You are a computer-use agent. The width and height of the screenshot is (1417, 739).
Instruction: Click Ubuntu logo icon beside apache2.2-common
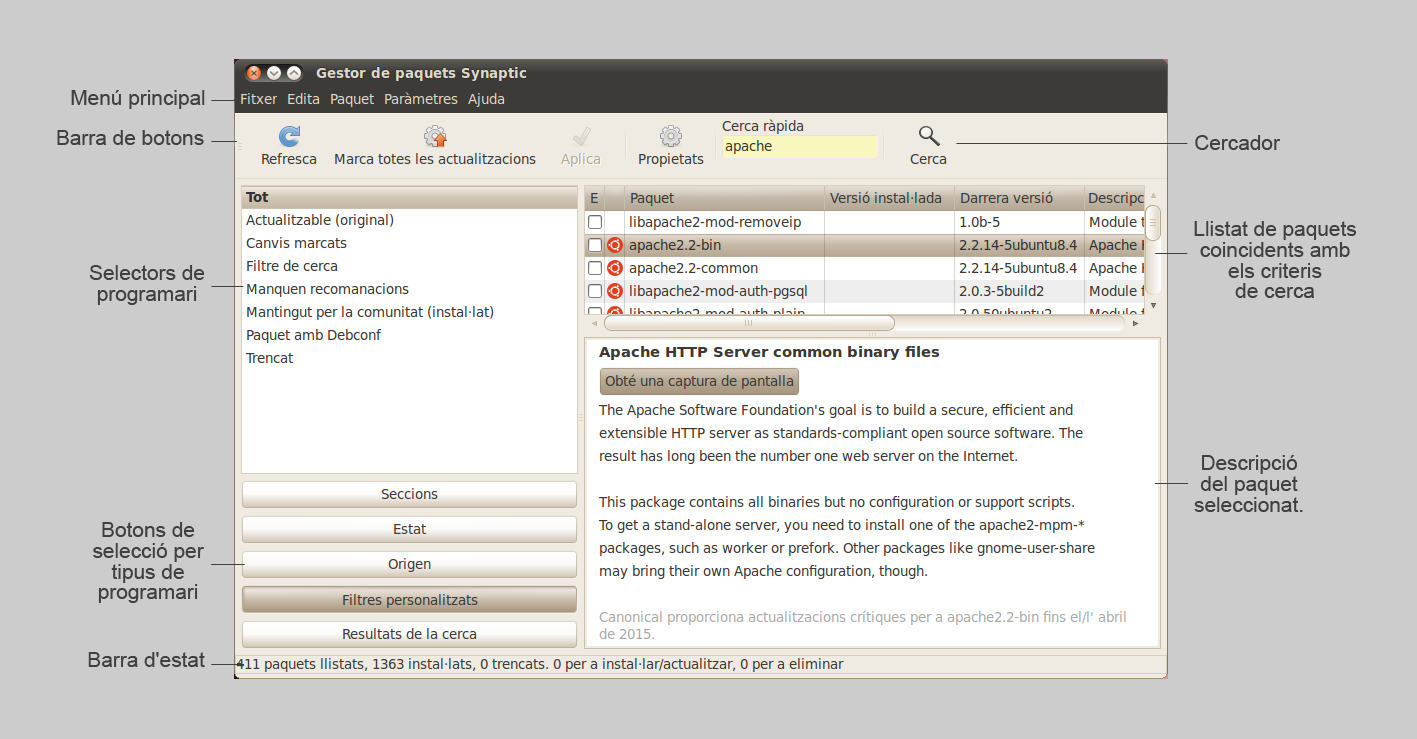point(615,268)
